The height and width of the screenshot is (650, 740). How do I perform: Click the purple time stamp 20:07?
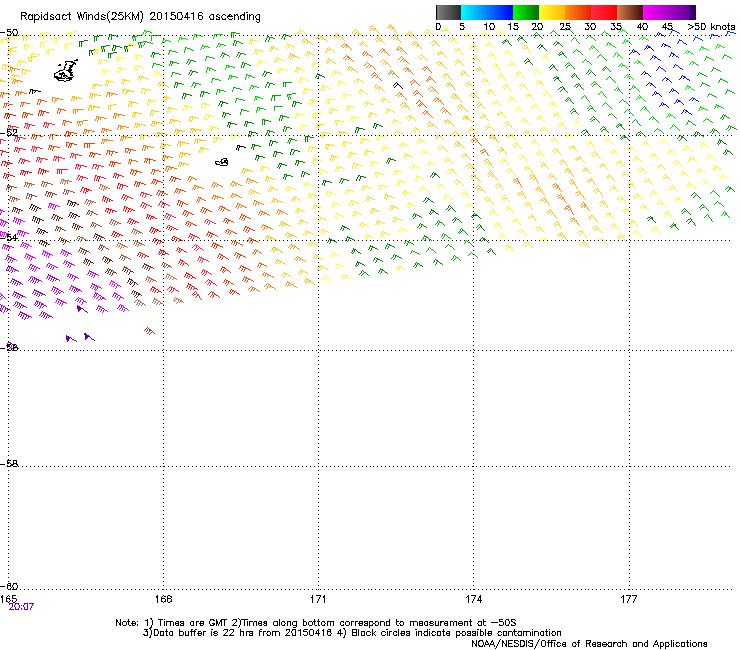click(21, 607)
